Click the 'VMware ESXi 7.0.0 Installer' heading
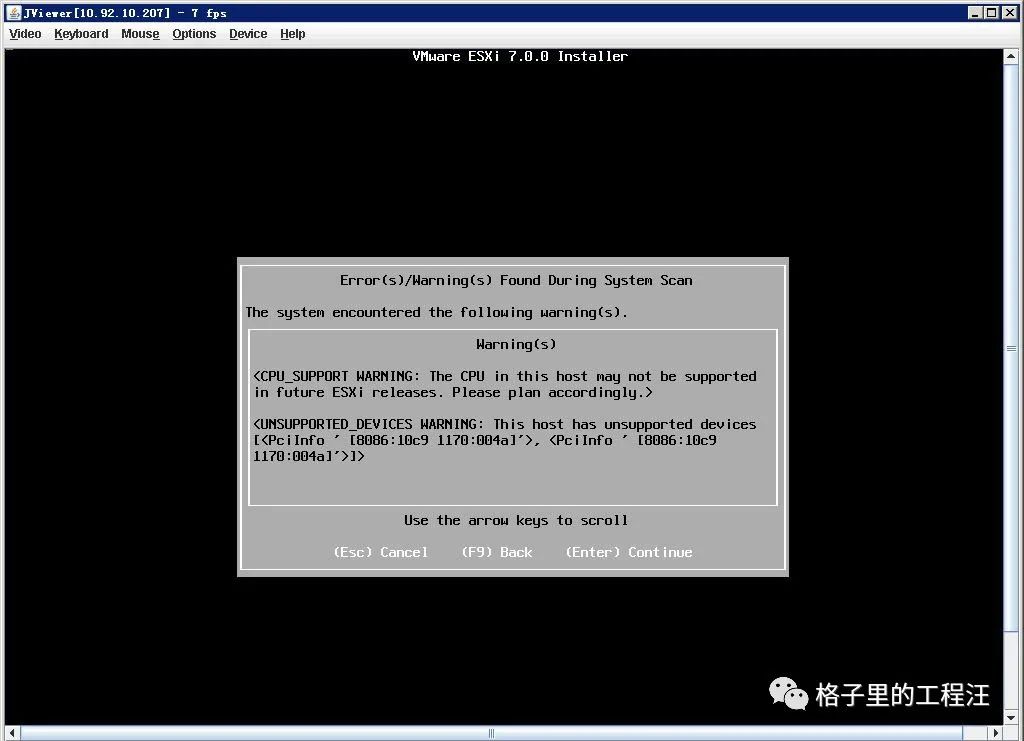Image resolution: width=1024 pixels, height=741 pixels. pyautogui.click(x=520, y=56)
